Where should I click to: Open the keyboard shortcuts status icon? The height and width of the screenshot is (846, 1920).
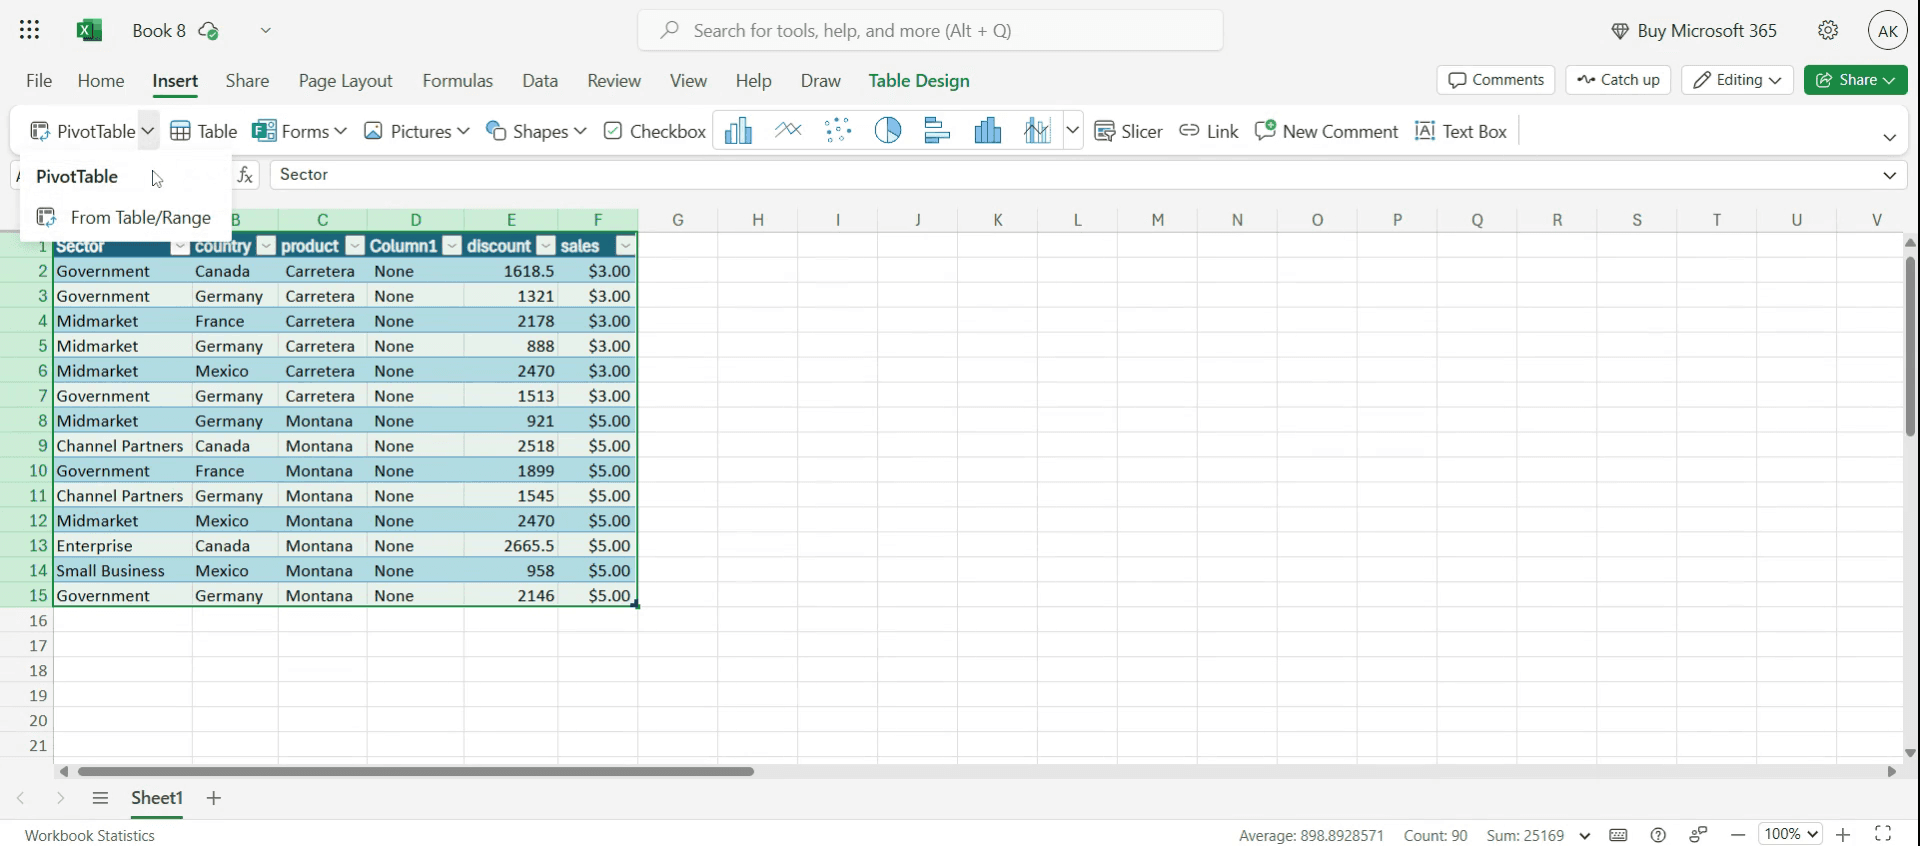1618,835
